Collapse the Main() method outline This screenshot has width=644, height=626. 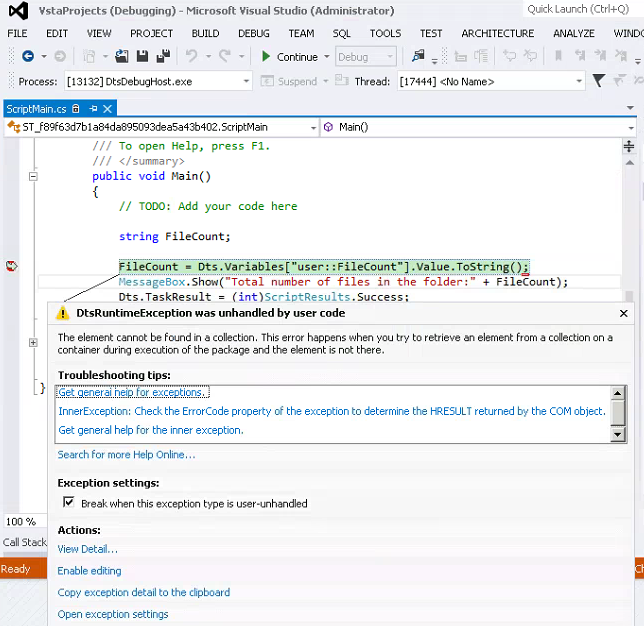(x=33, y=176)
